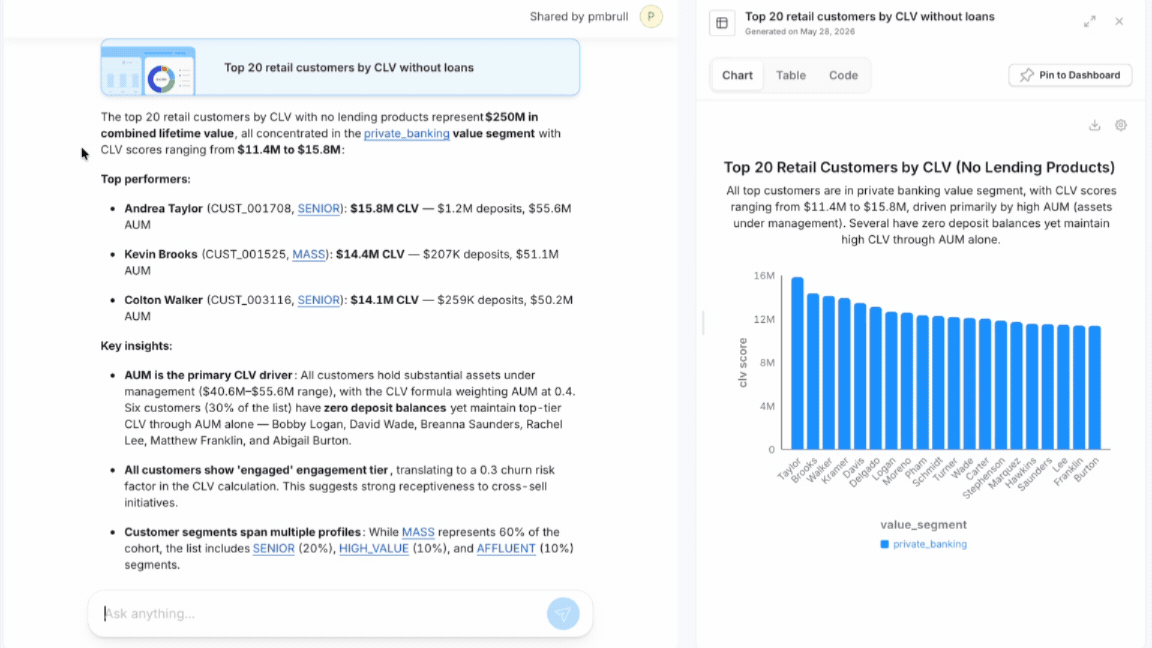The image size is (1152, 648).
Task: Switch to the Code tab
Action: [x=843, y=75]
